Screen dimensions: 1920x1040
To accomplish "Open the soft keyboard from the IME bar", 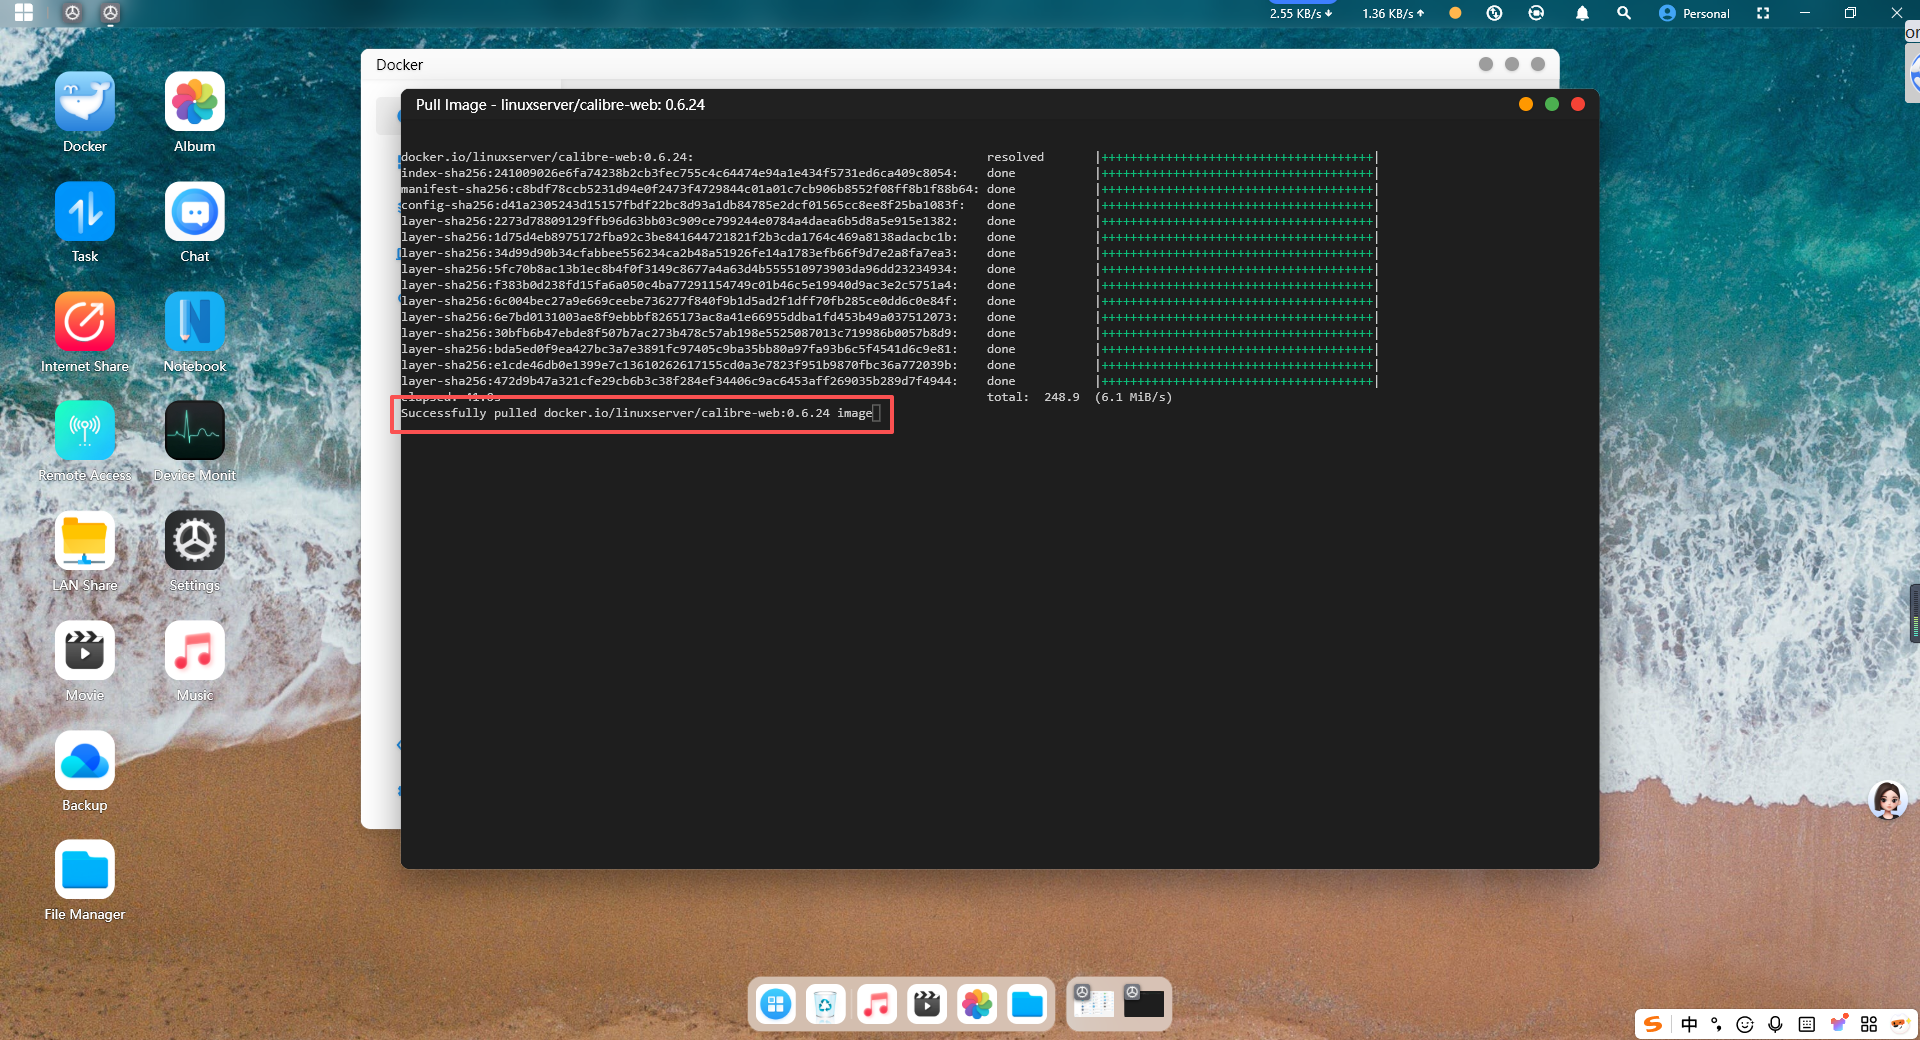I will tap(1806, 1024).
